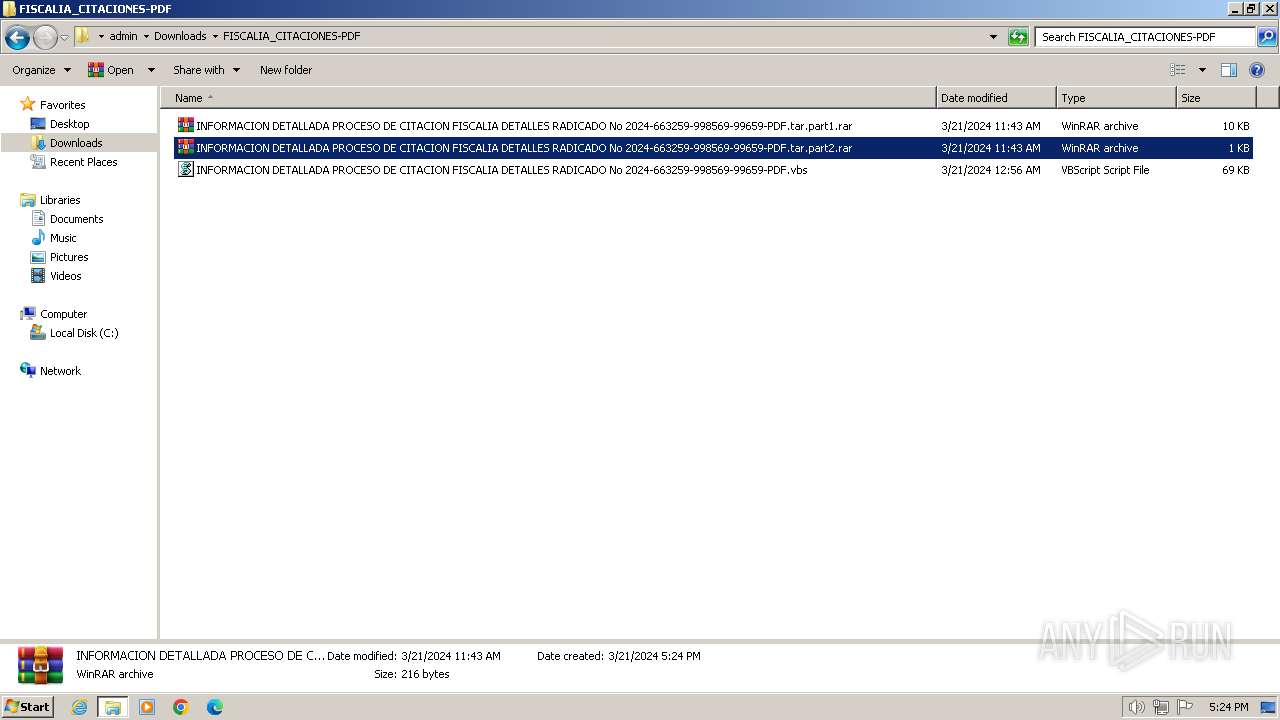This screenshot has width=1280, height=720.
Task: Click the WinRAR icon of part2.rar
Action: tap(186, 148)
